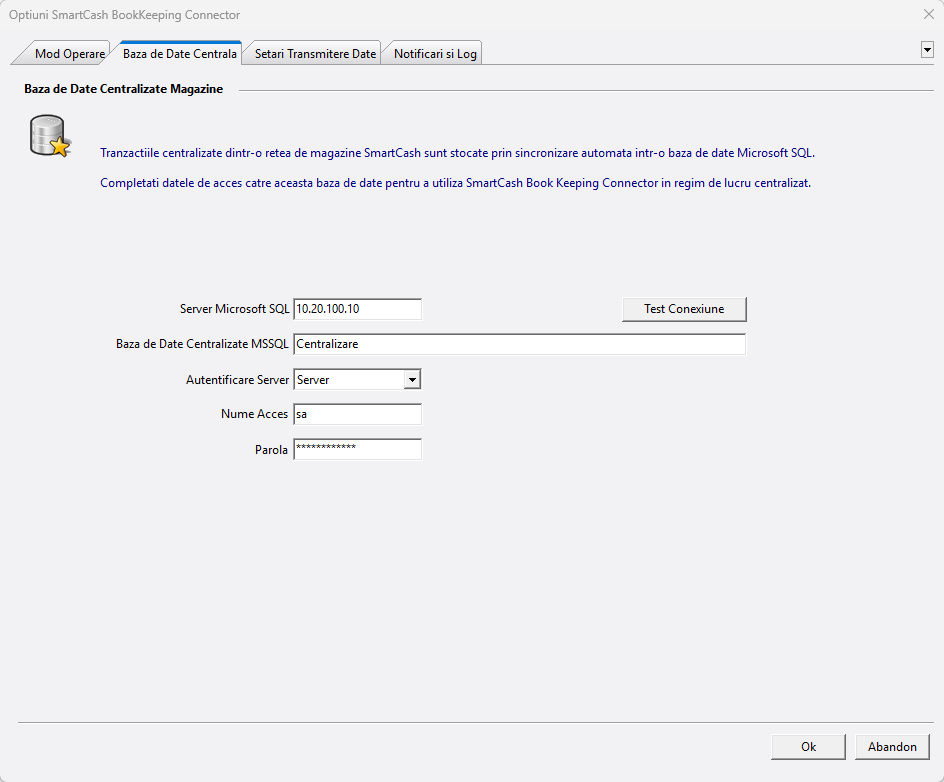
Task: Click the Nume Acces input field
Action: click(358, 414)
